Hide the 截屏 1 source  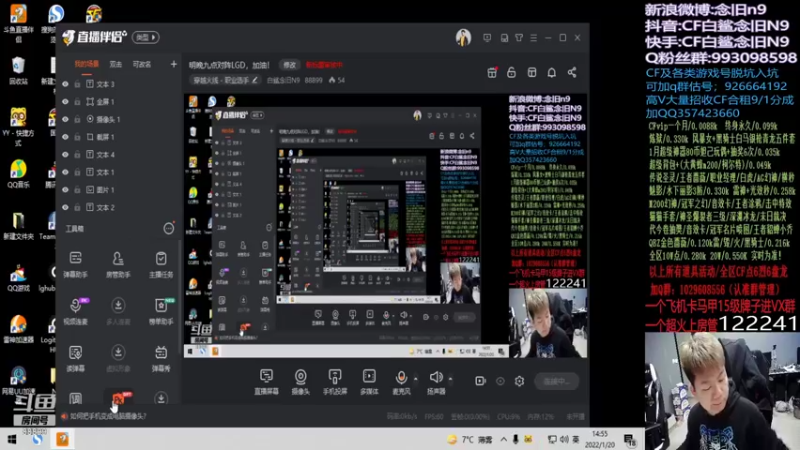65,137
